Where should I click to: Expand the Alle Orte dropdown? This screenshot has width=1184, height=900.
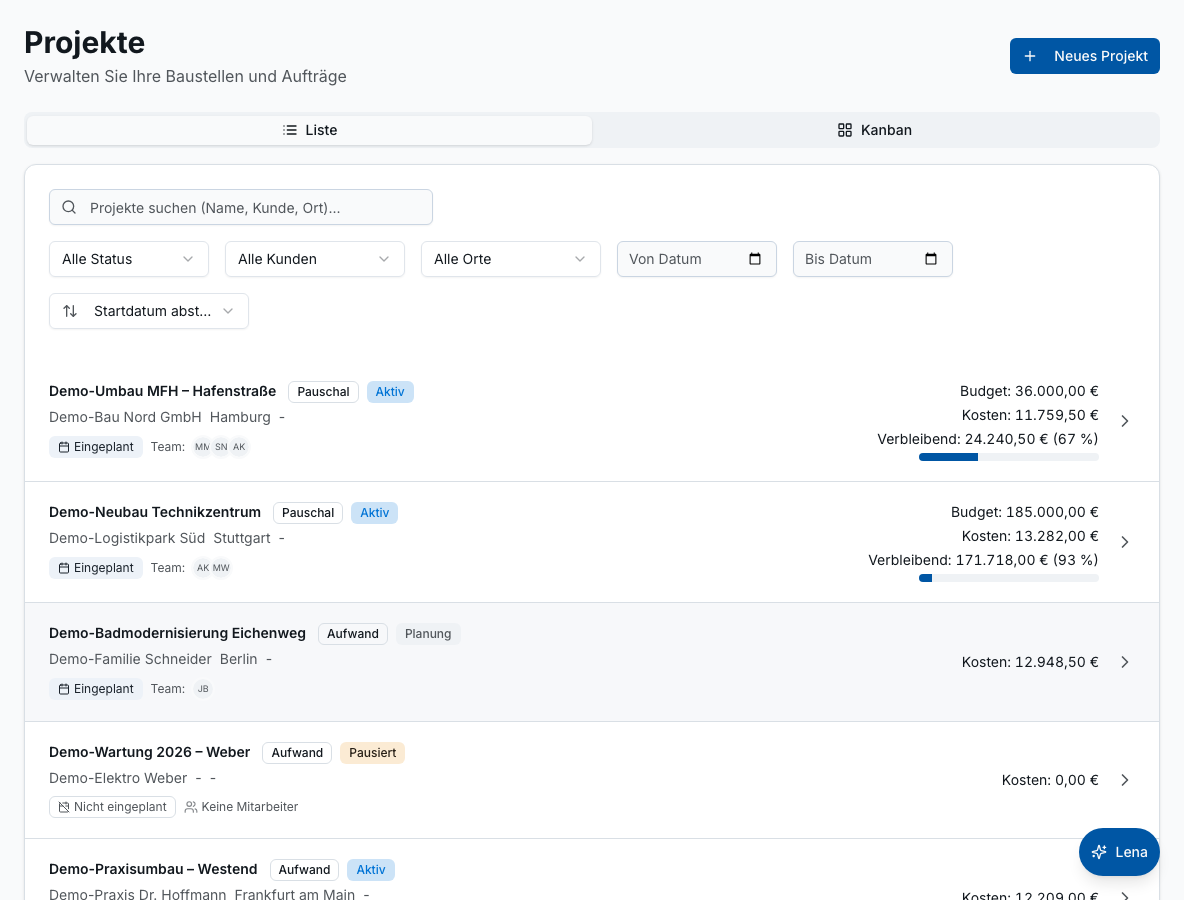click(510, 259)
